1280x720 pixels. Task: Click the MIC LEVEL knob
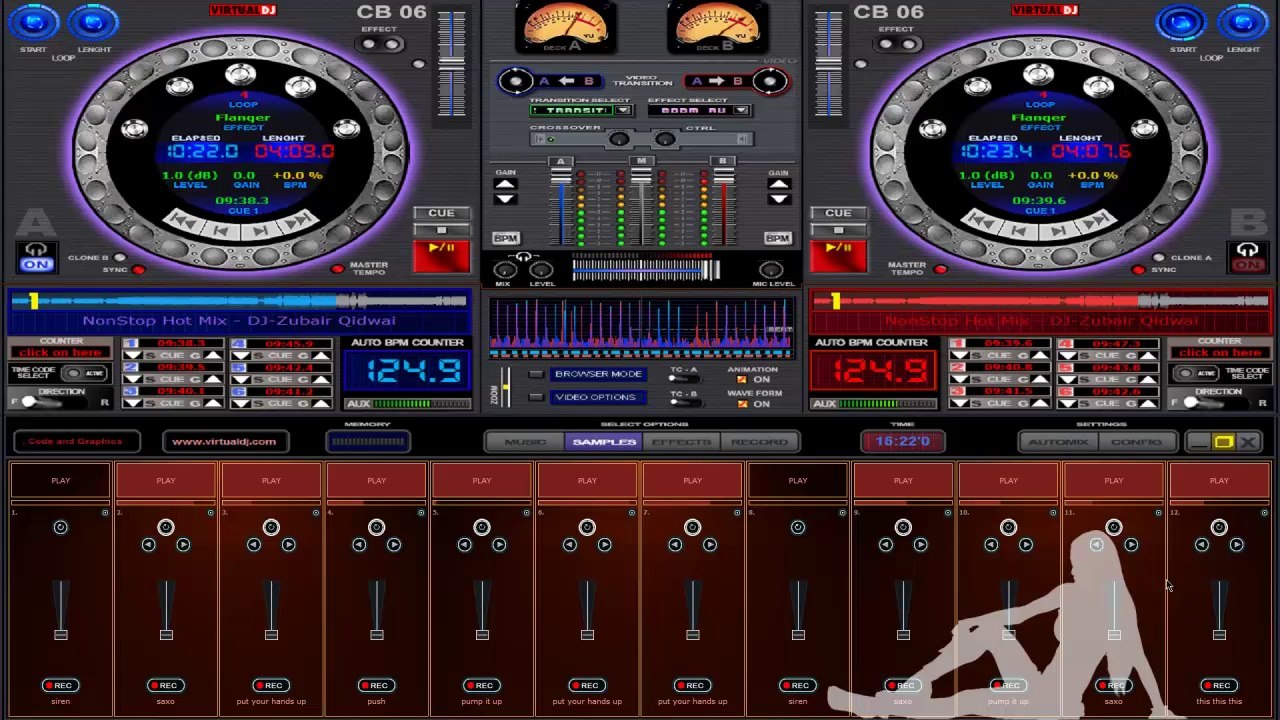[770, 270]
